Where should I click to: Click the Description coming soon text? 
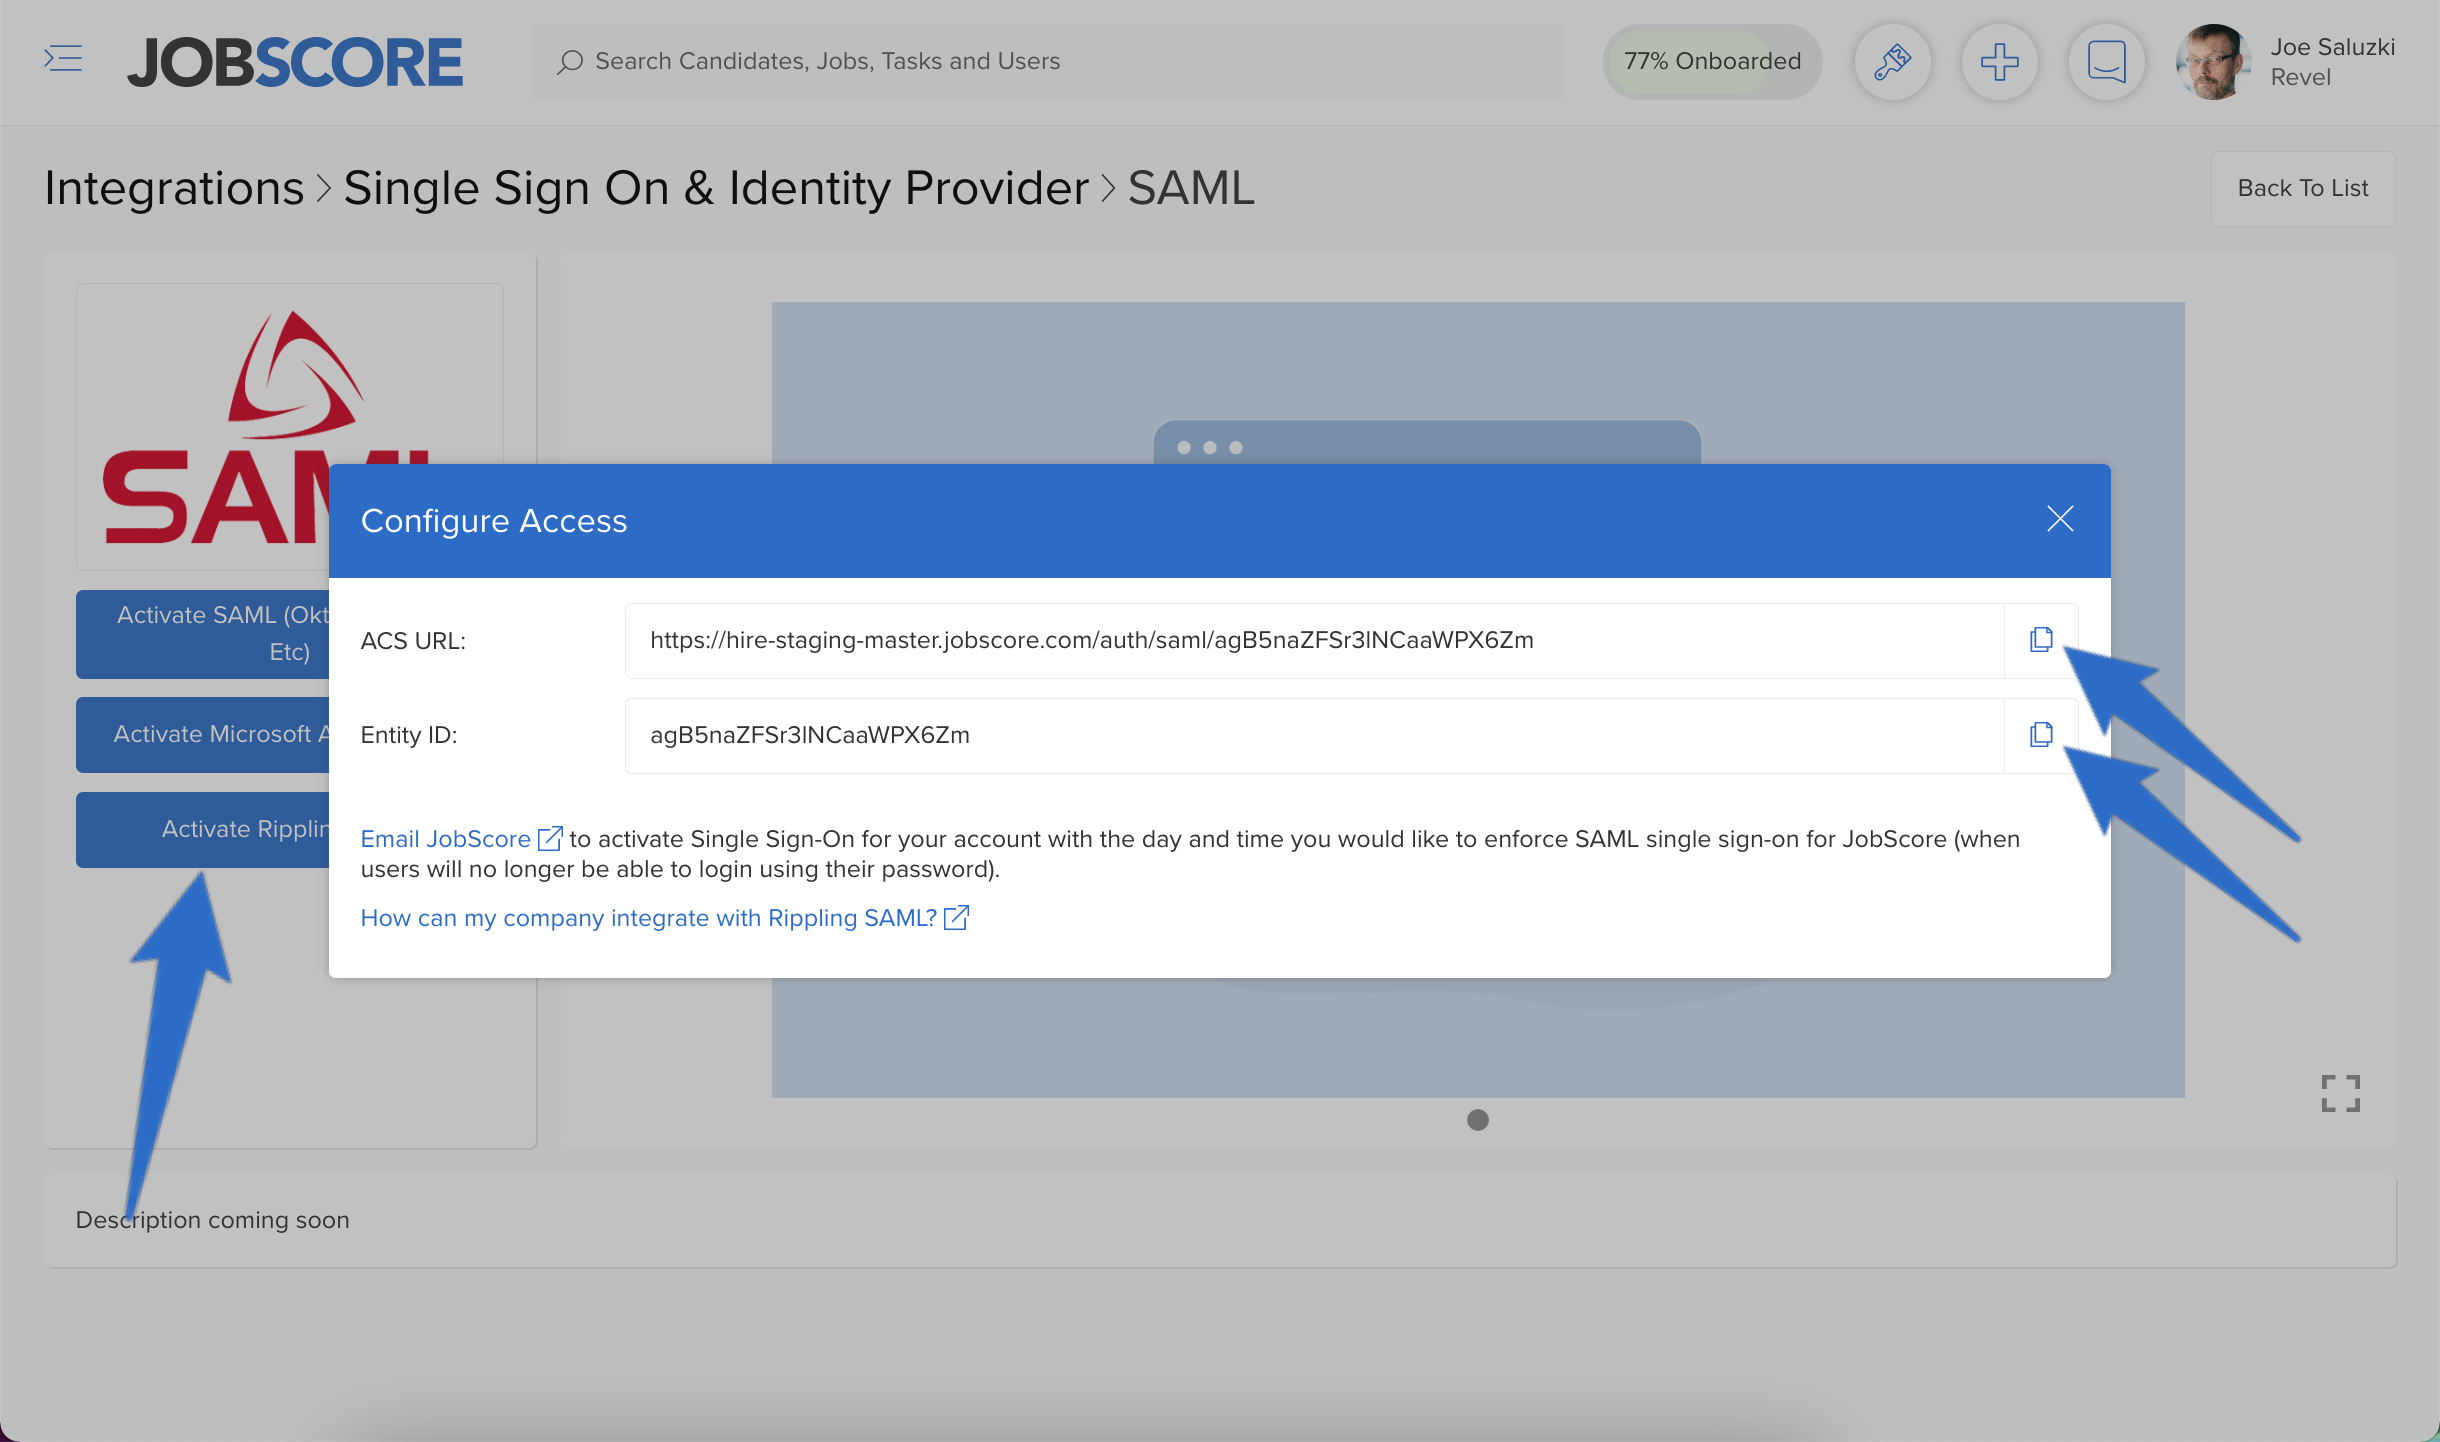coord(212,1220)
